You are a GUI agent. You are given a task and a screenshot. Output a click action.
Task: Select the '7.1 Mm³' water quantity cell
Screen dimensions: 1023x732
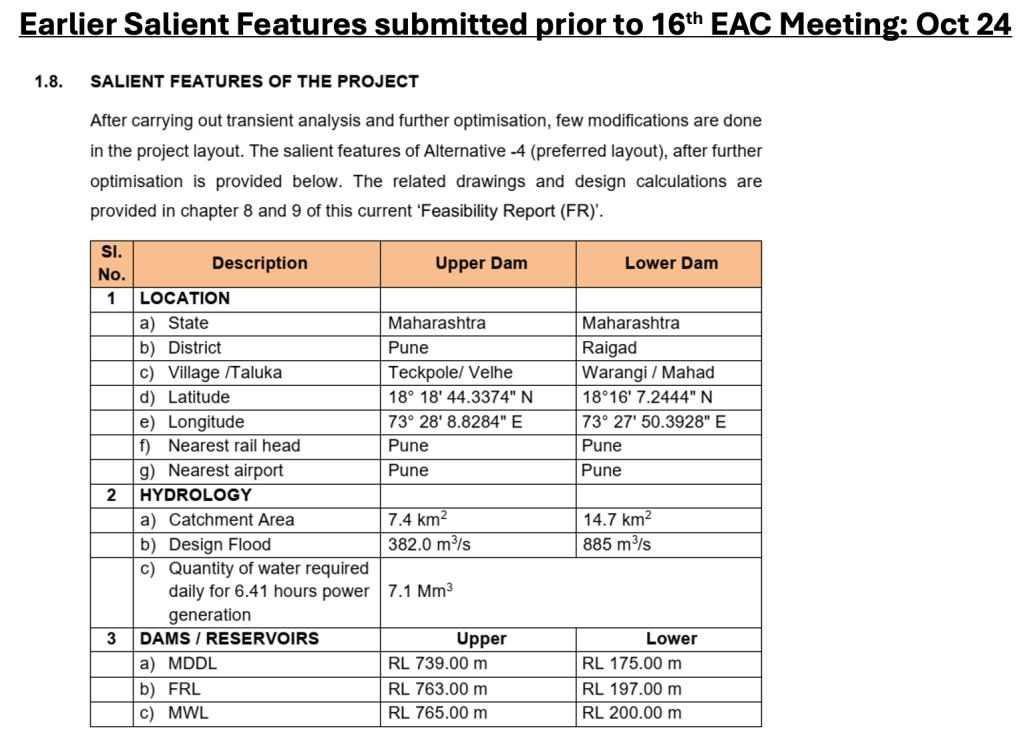(x=421, y=591)
